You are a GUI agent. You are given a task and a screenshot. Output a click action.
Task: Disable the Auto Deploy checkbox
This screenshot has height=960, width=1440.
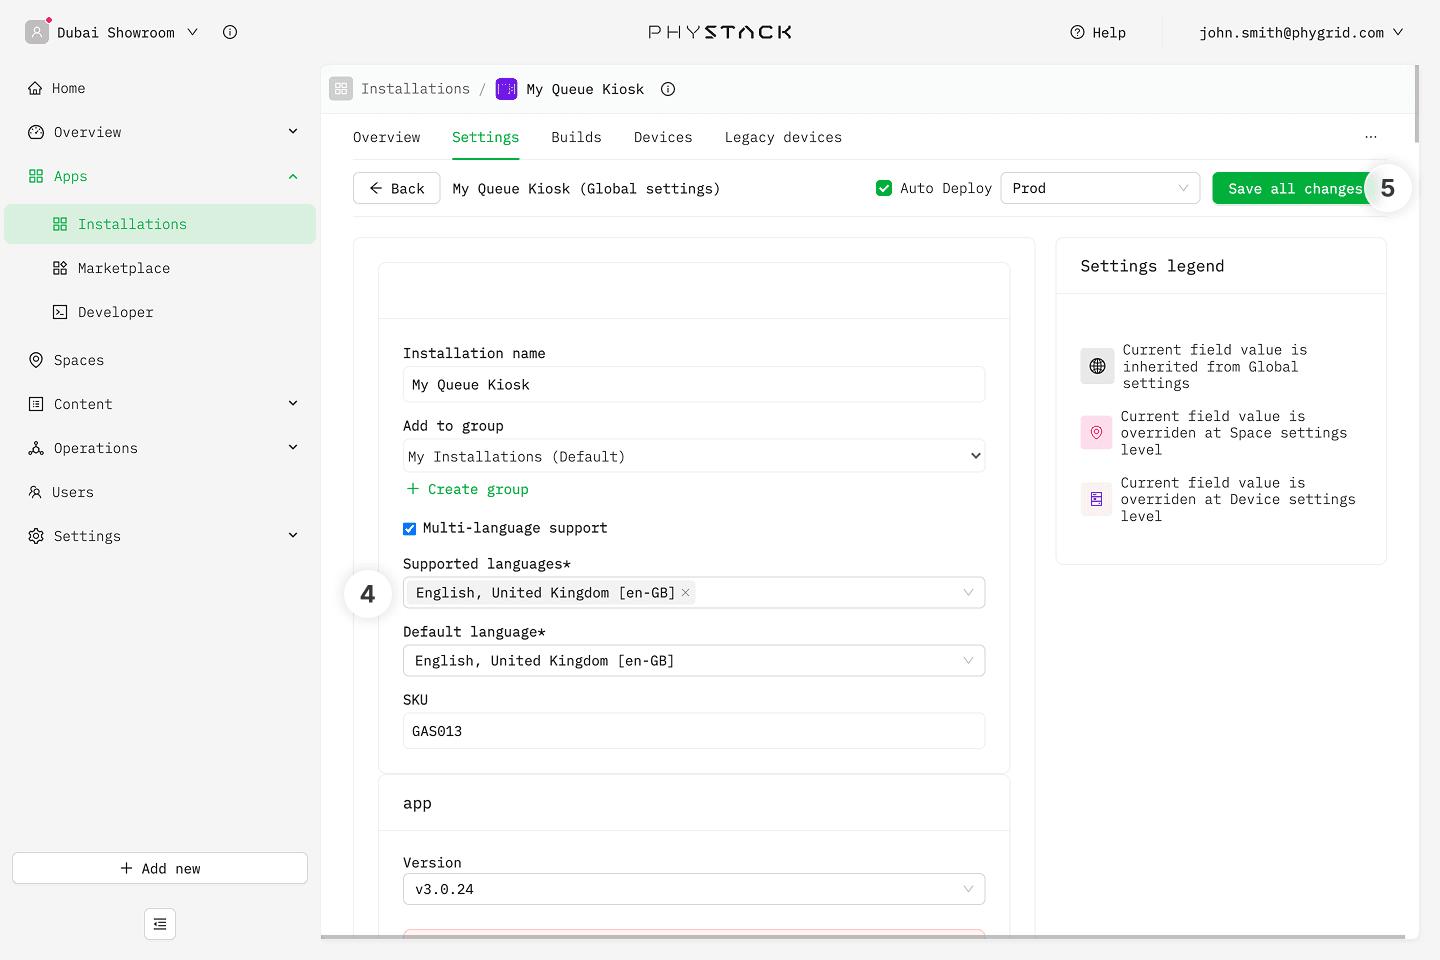coord(884,188)
